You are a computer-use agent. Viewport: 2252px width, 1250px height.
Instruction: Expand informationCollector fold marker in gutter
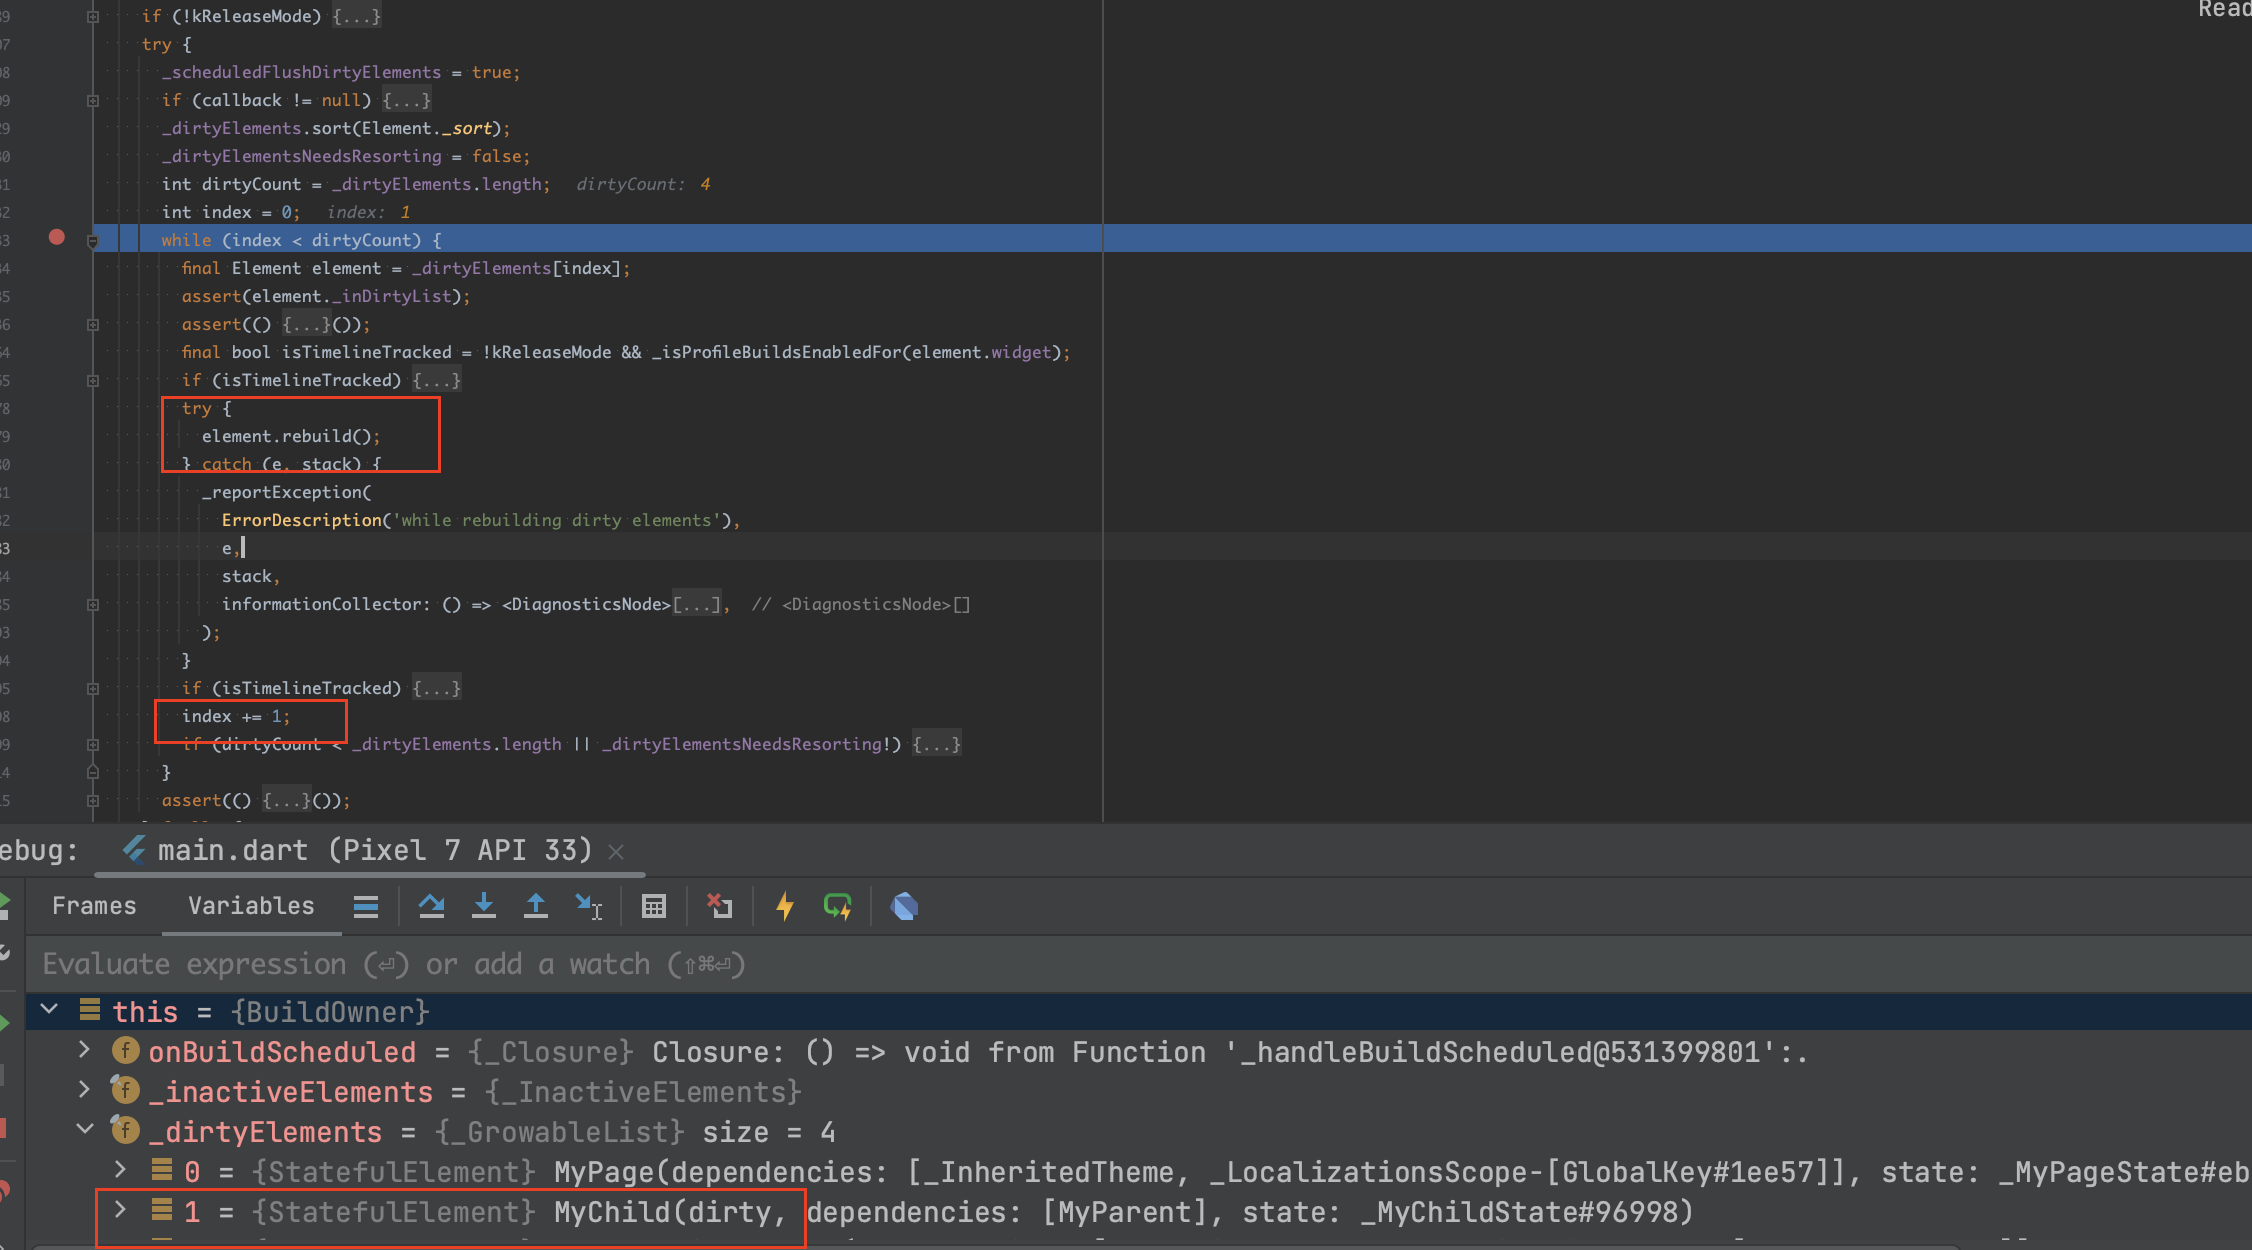coord(93,604)
